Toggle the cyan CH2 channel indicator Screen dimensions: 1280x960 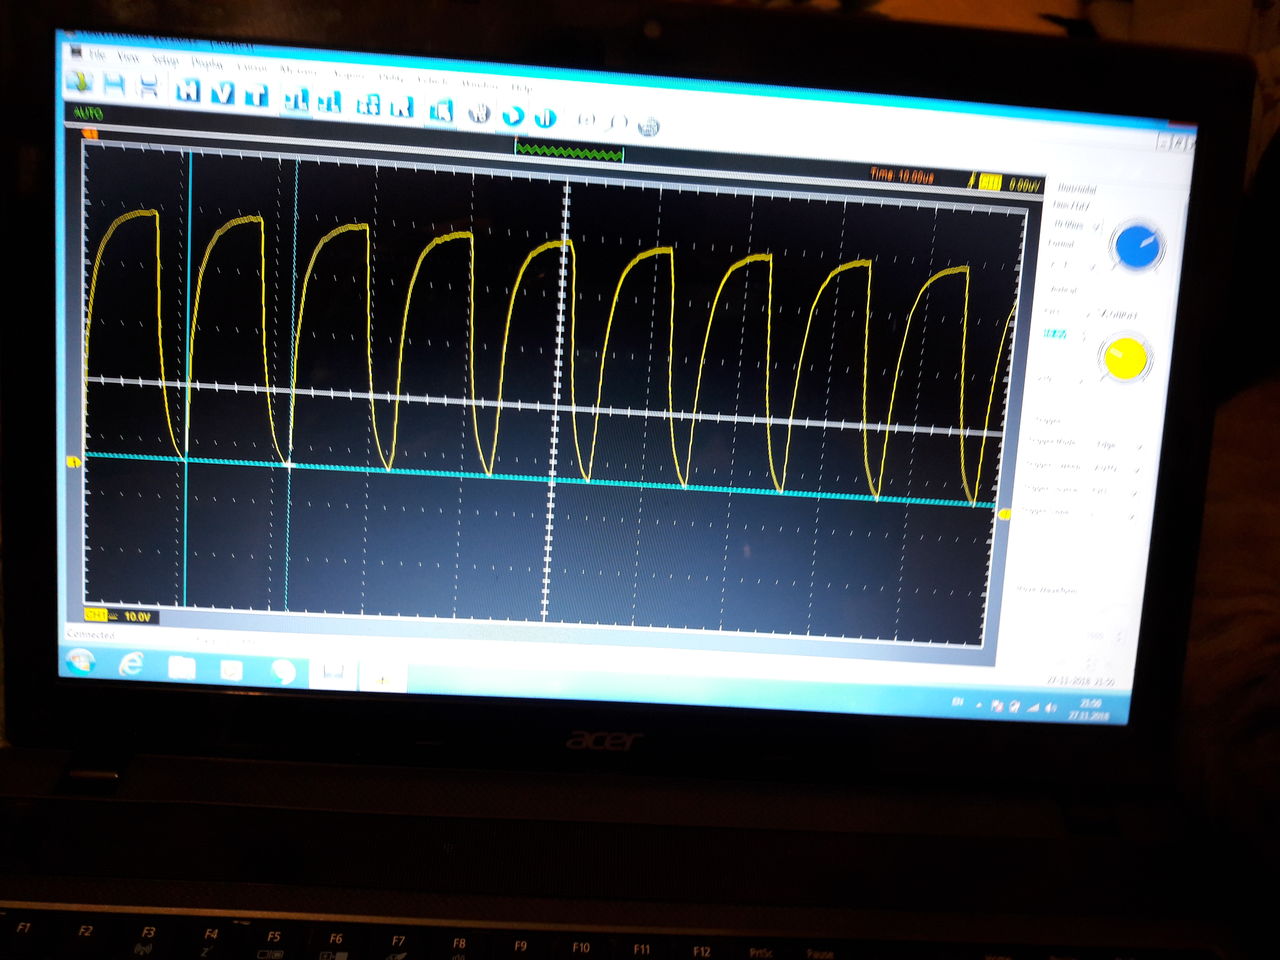1055,333
